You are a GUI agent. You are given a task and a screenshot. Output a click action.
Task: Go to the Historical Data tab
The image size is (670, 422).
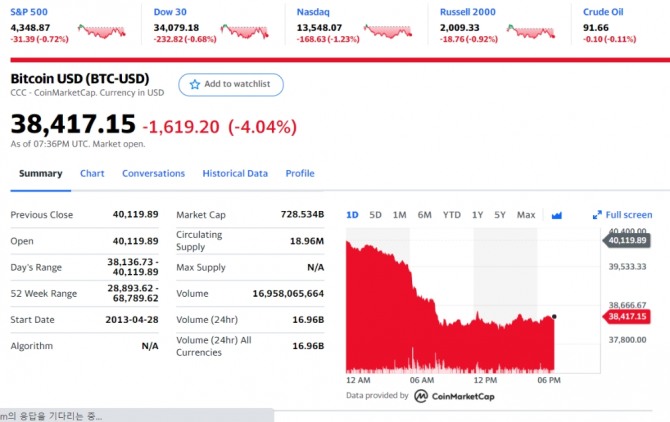tap(235, 173)
